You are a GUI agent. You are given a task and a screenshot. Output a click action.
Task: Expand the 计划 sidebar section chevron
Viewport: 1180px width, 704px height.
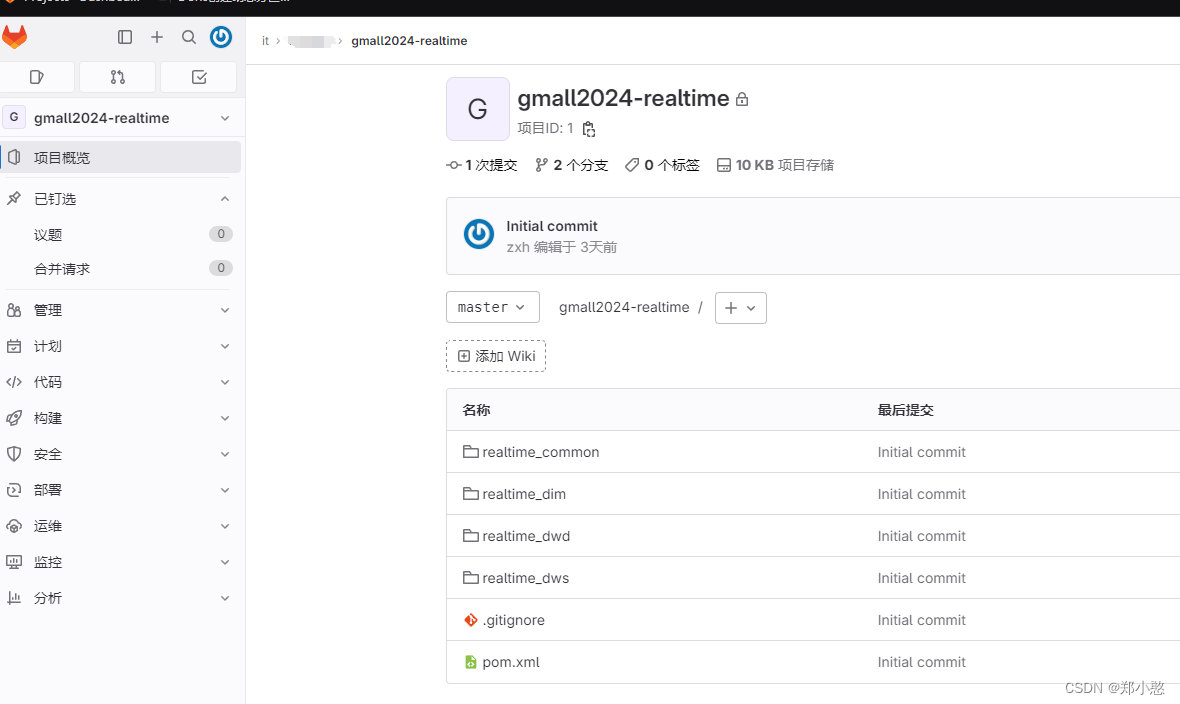(x=224, y=346)
